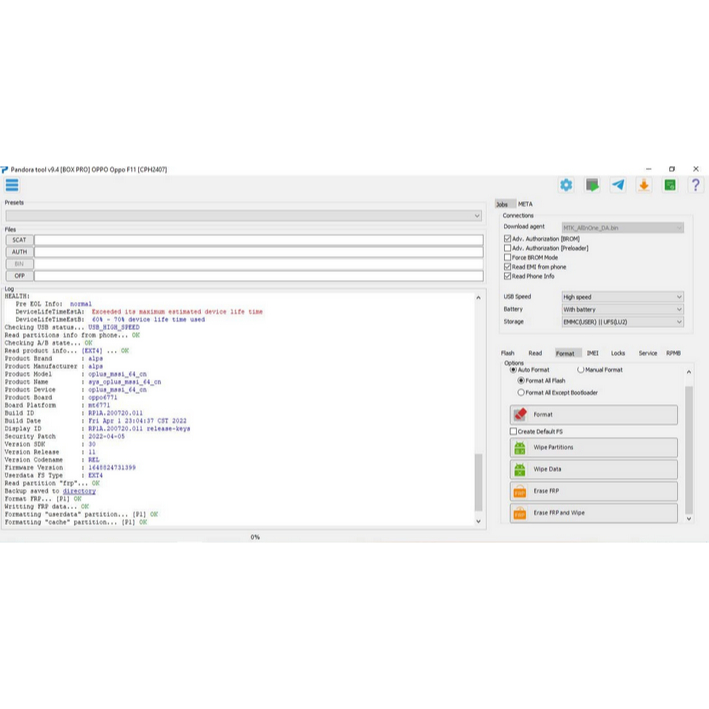Screen dimensions: 709x709
Task: Click the green flag toolbar icon
Action: coord(592,185)
